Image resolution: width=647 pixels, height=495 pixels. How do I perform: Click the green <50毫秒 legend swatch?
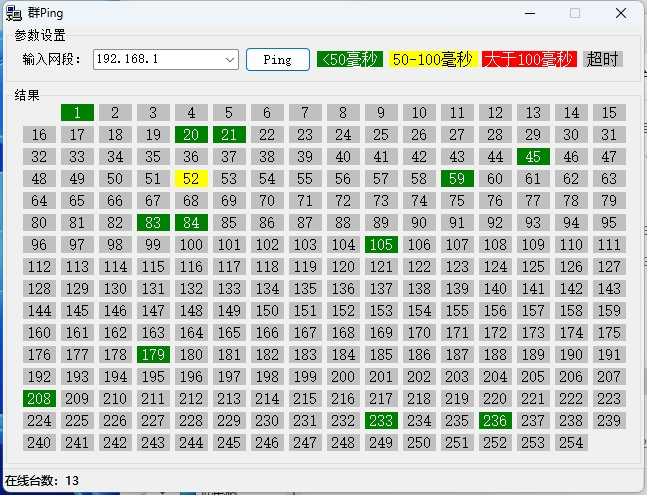click(350, 59)
